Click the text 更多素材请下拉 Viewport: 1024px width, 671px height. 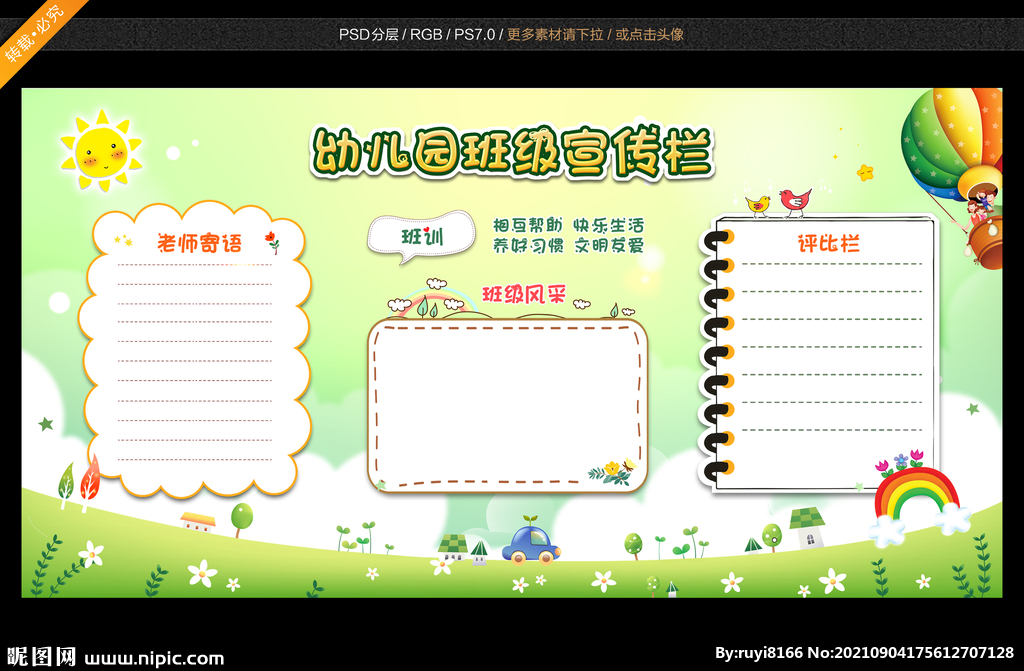tap(555, 34)
